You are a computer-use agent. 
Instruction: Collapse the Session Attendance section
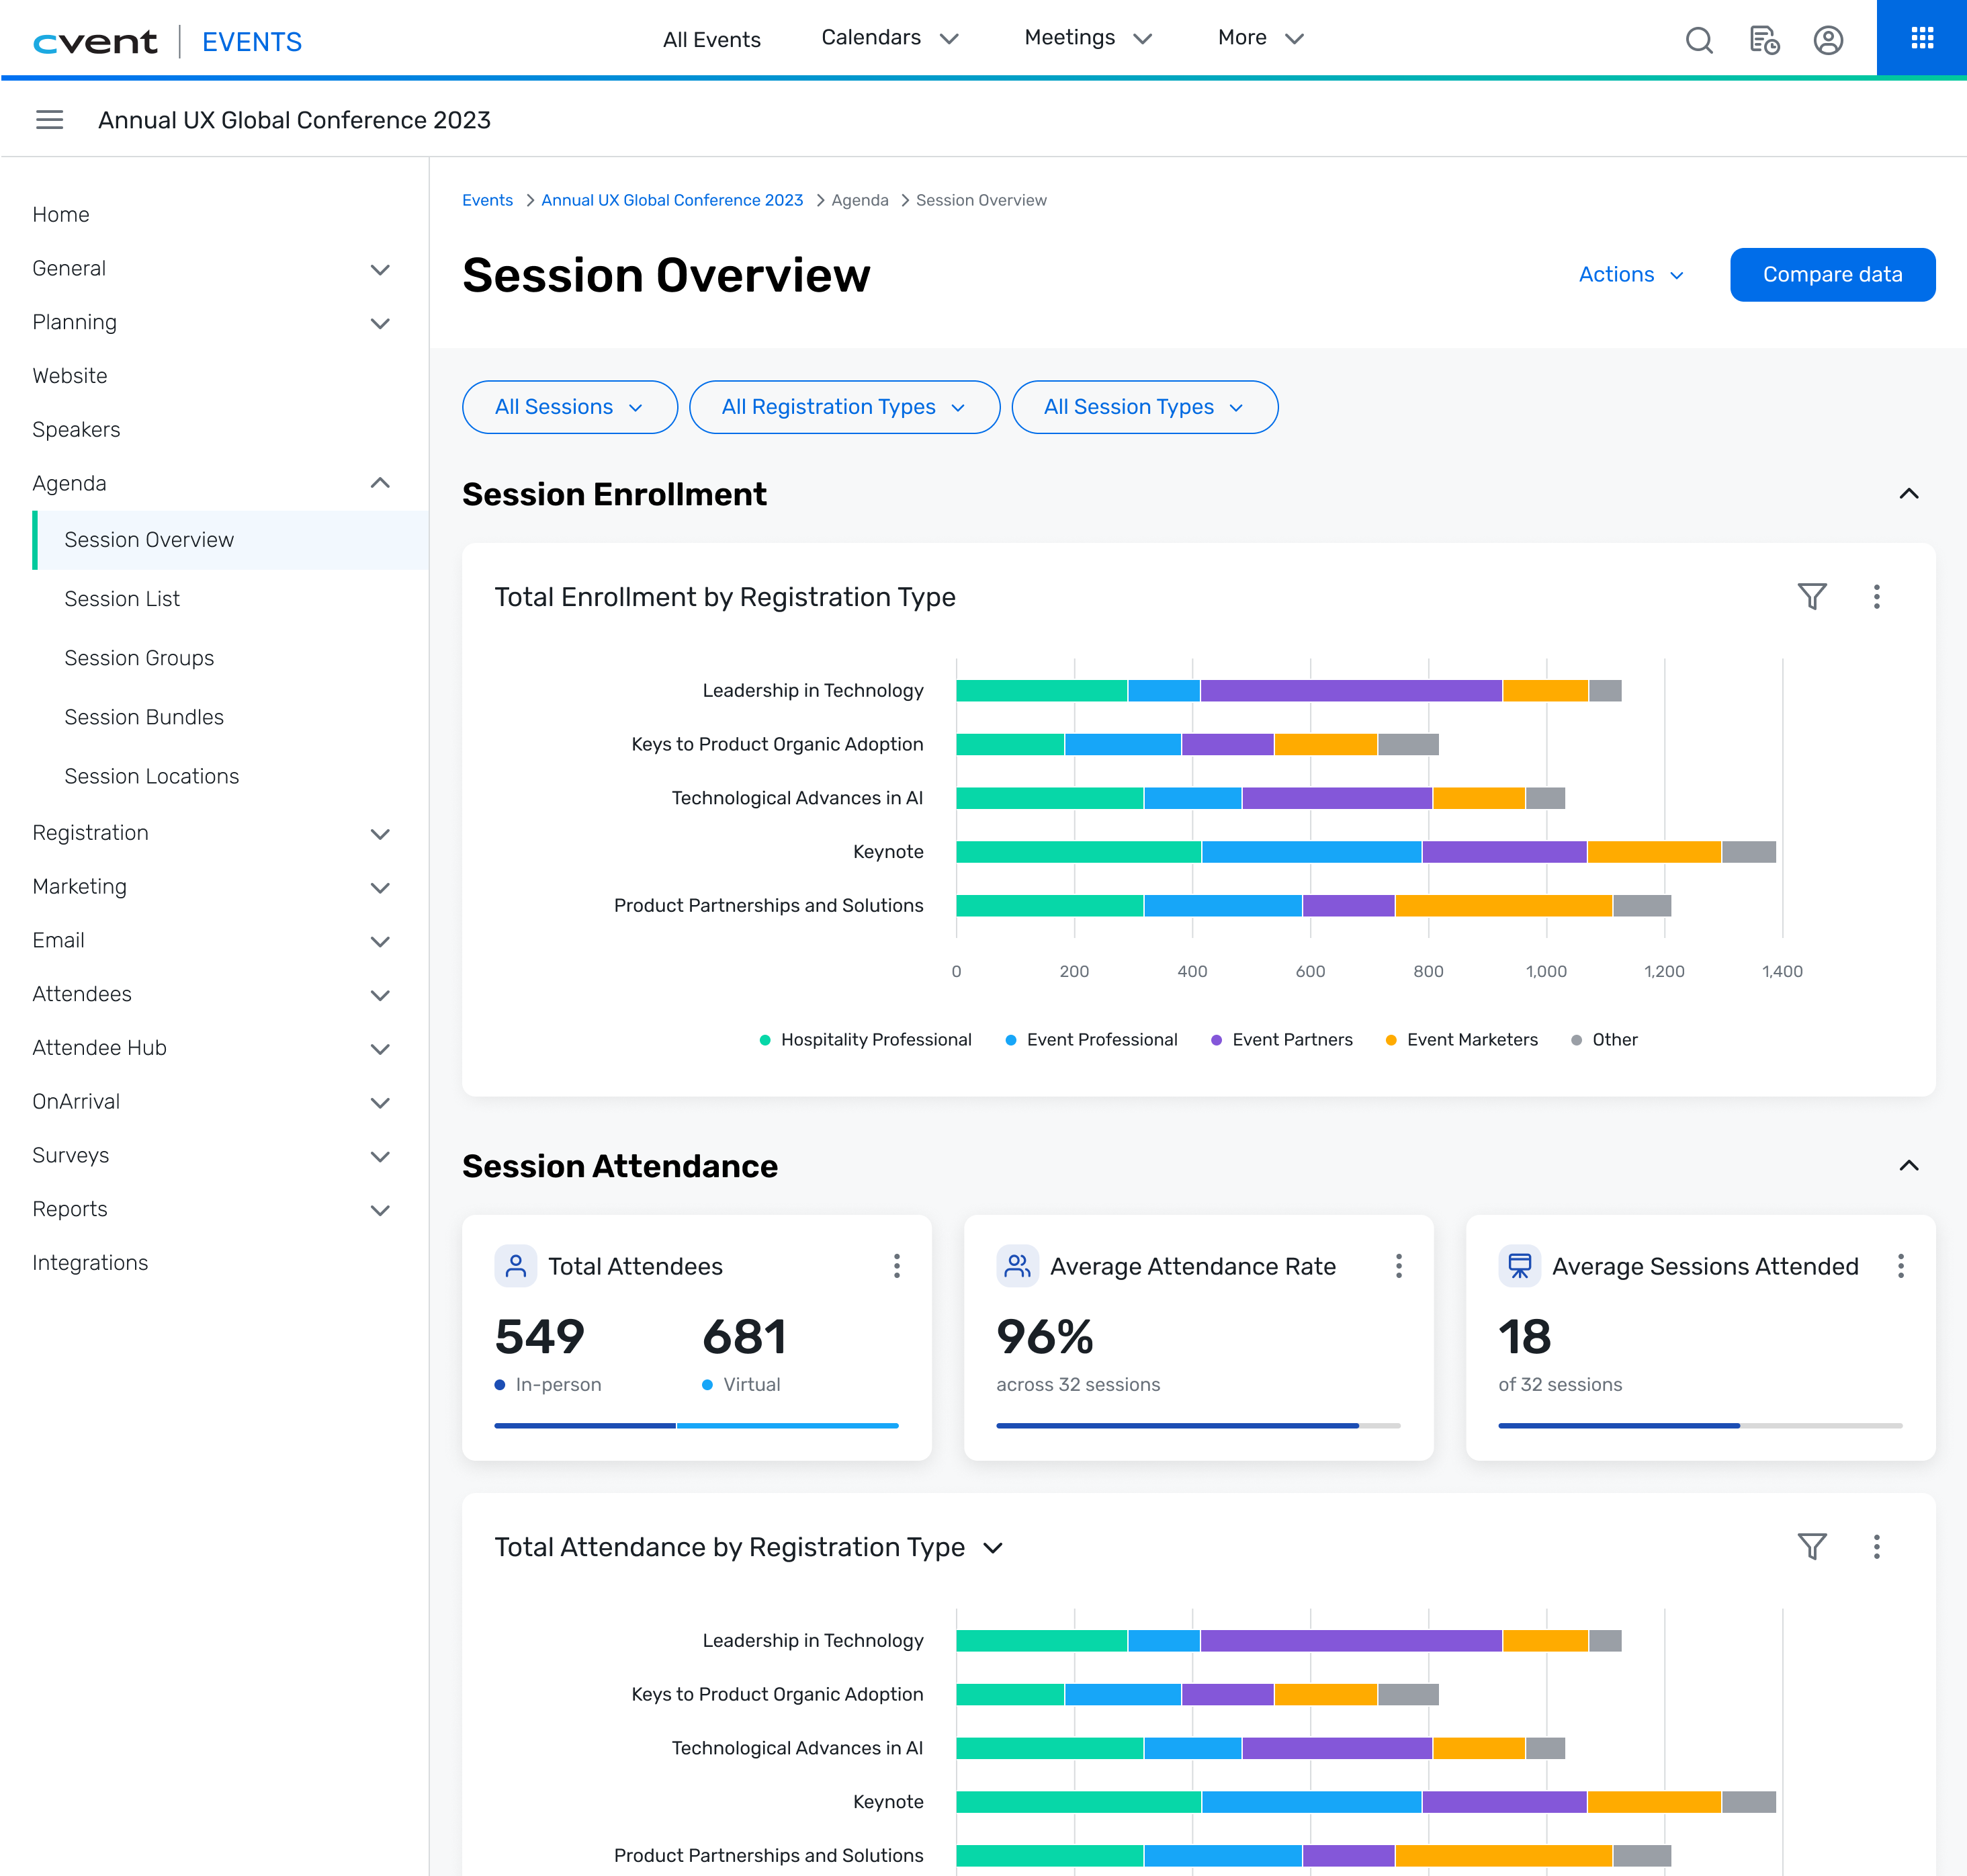pyautogui.click(x=1909, y=1165)
